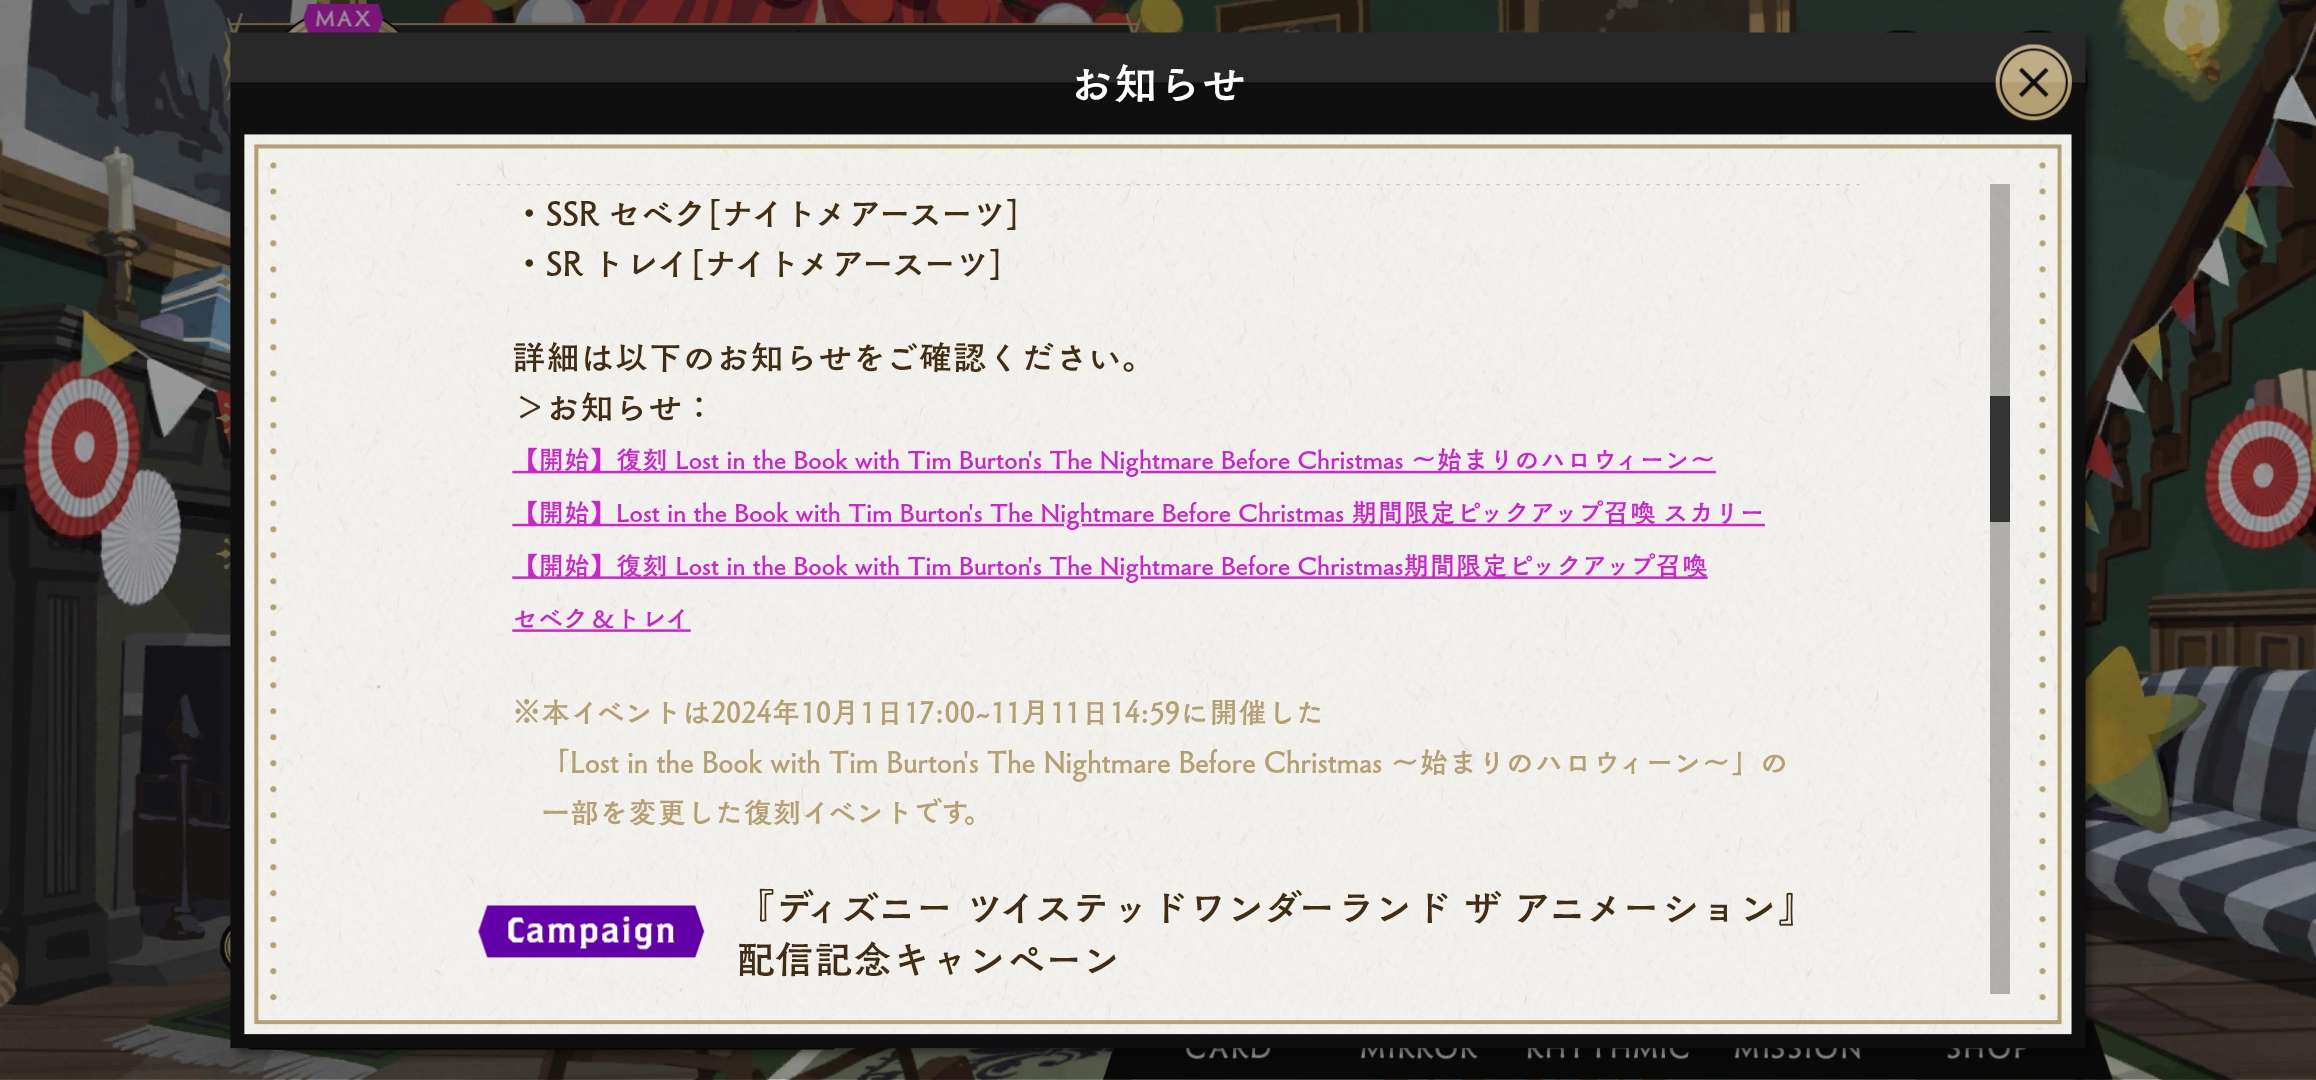Click the SSR セベク ナイトメアースーツ line
The image size is (2316, 1080).
point(770,214)
